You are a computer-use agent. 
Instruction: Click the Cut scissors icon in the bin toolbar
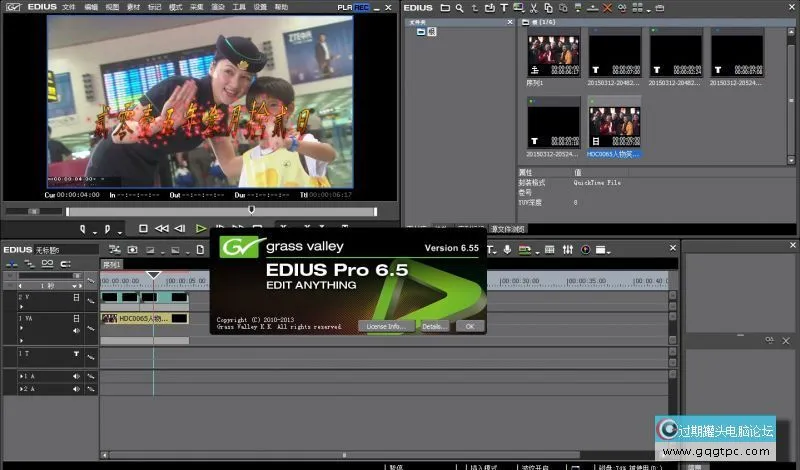[x=534, y=8]
